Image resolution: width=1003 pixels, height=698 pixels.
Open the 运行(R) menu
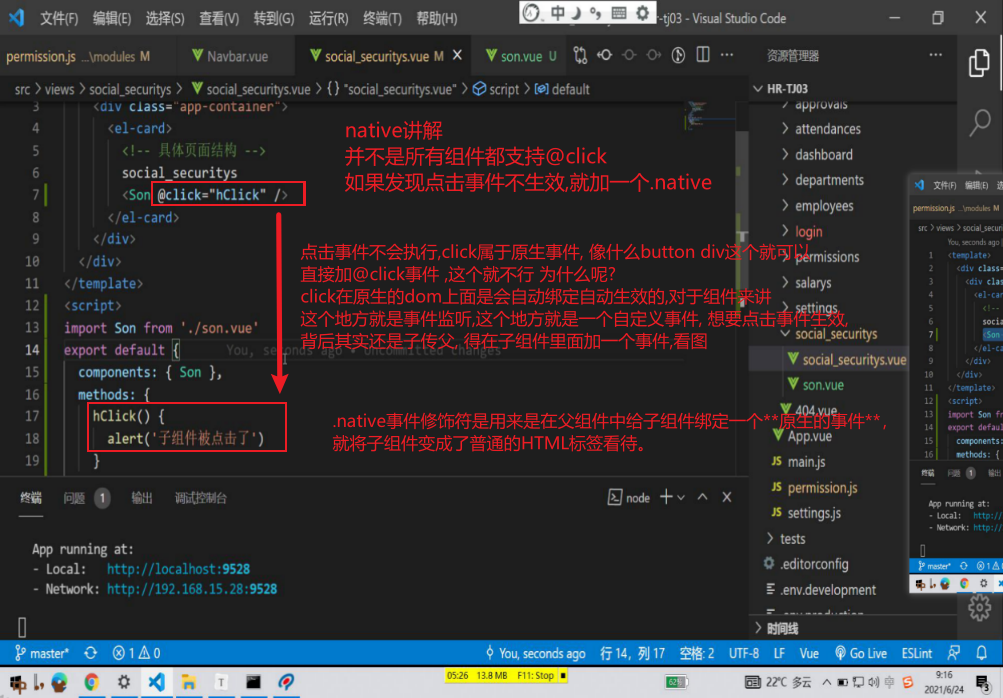pyautogui.click(x=329, y=18)
